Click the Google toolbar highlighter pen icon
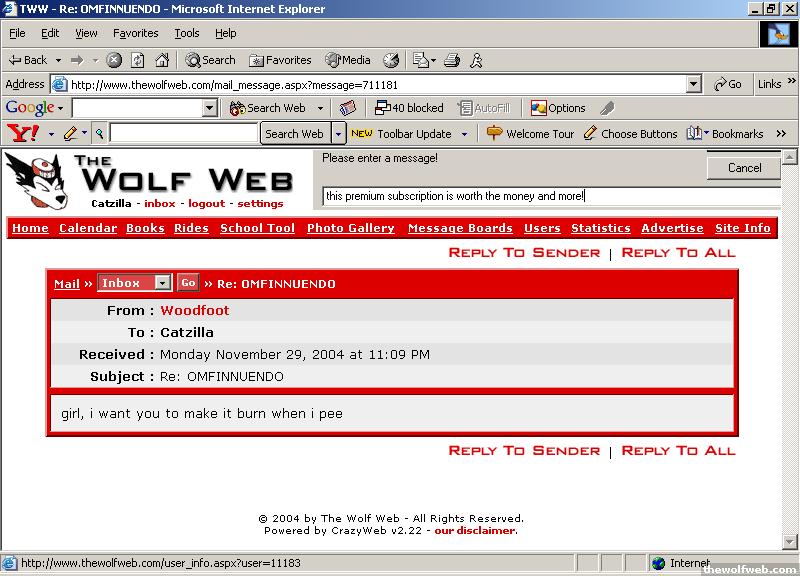This screenshot has height=576, width=800. 607,108
